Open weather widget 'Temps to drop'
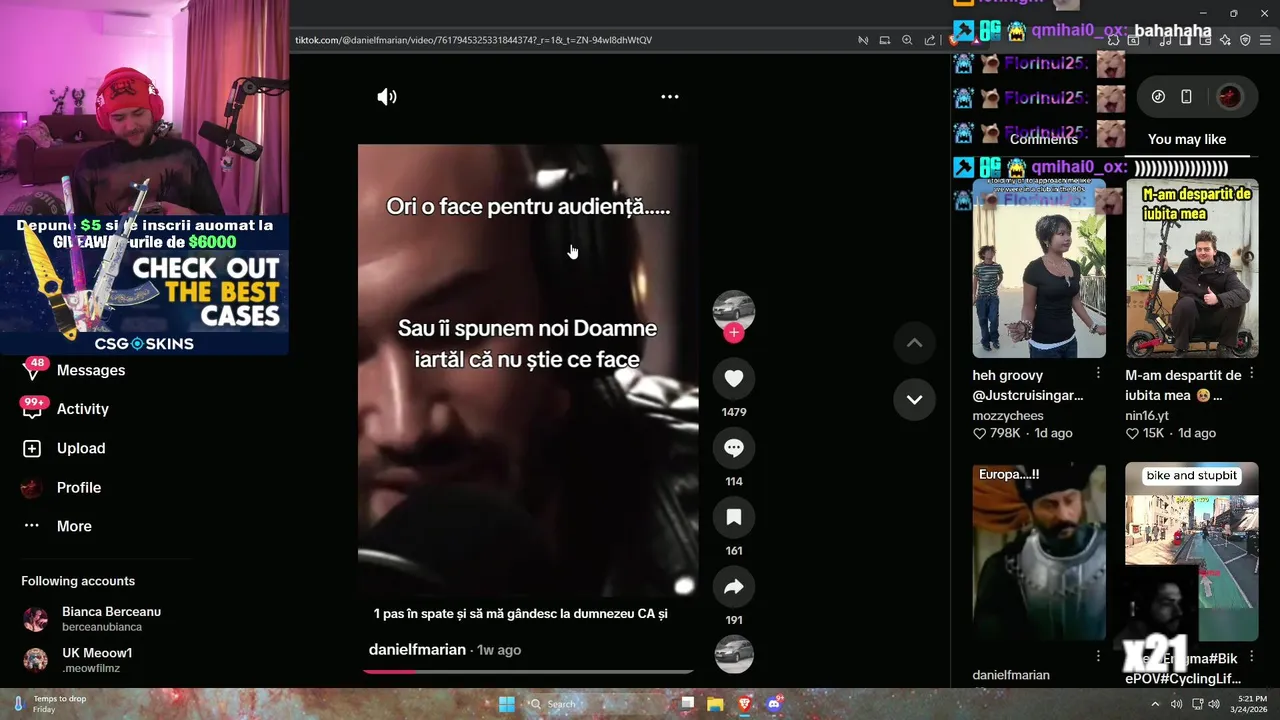 (x=48, y=704)
